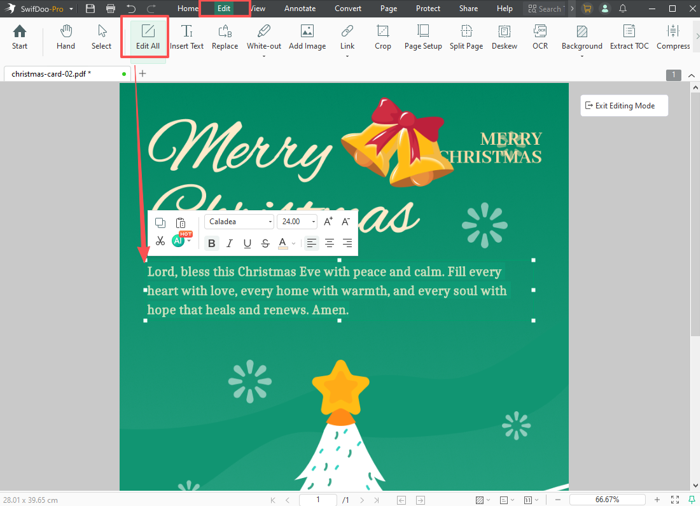Open the AI assistant in floating toolbar
The height and width of the screenshot is (506, 700).
178,241
